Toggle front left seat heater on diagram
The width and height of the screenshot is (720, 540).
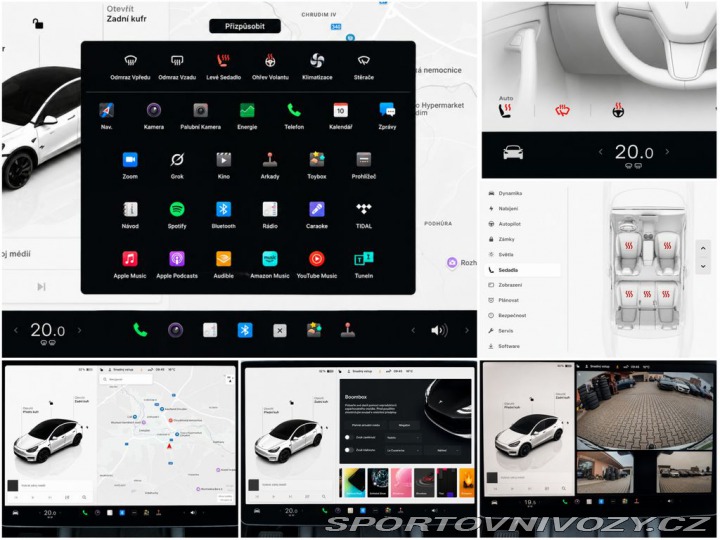629,246
